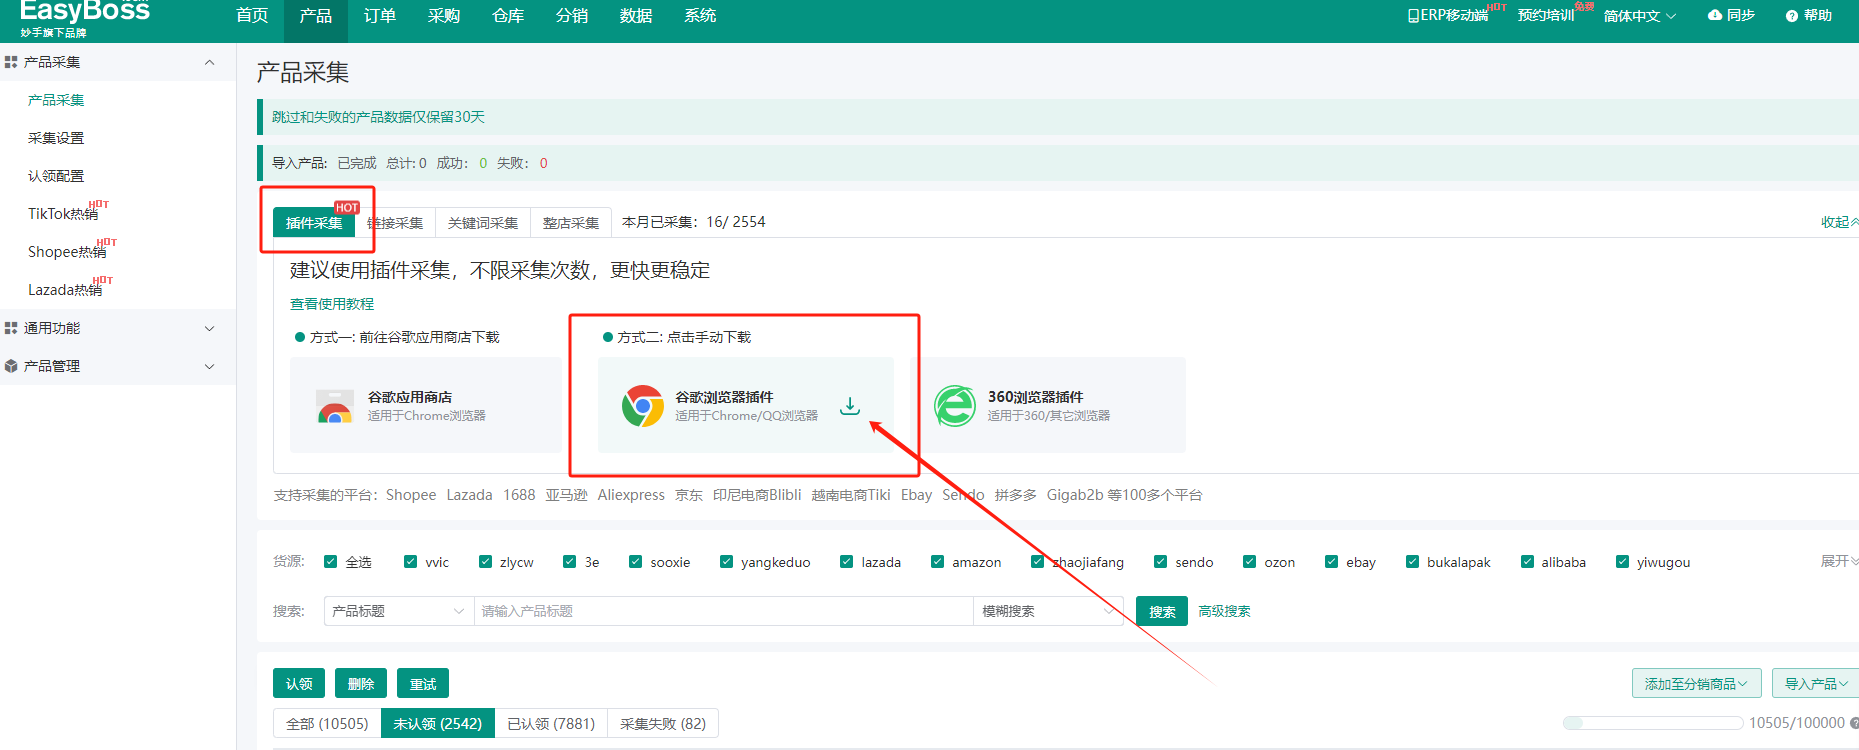This screenshot has height=750, width=1859.
Task: Show the 已认领 (7881) list tab
Action: (x=551, y=723)
